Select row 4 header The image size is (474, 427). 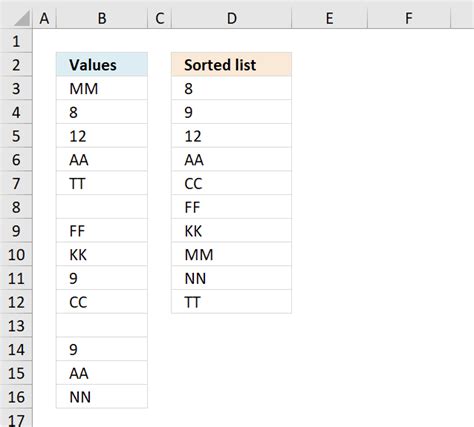click(x=16, y=112)
